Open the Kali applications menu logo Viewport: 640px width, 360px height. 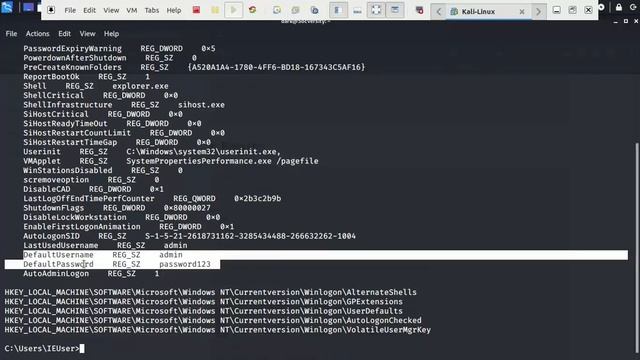pyautogui.click(x=7, y=7)
